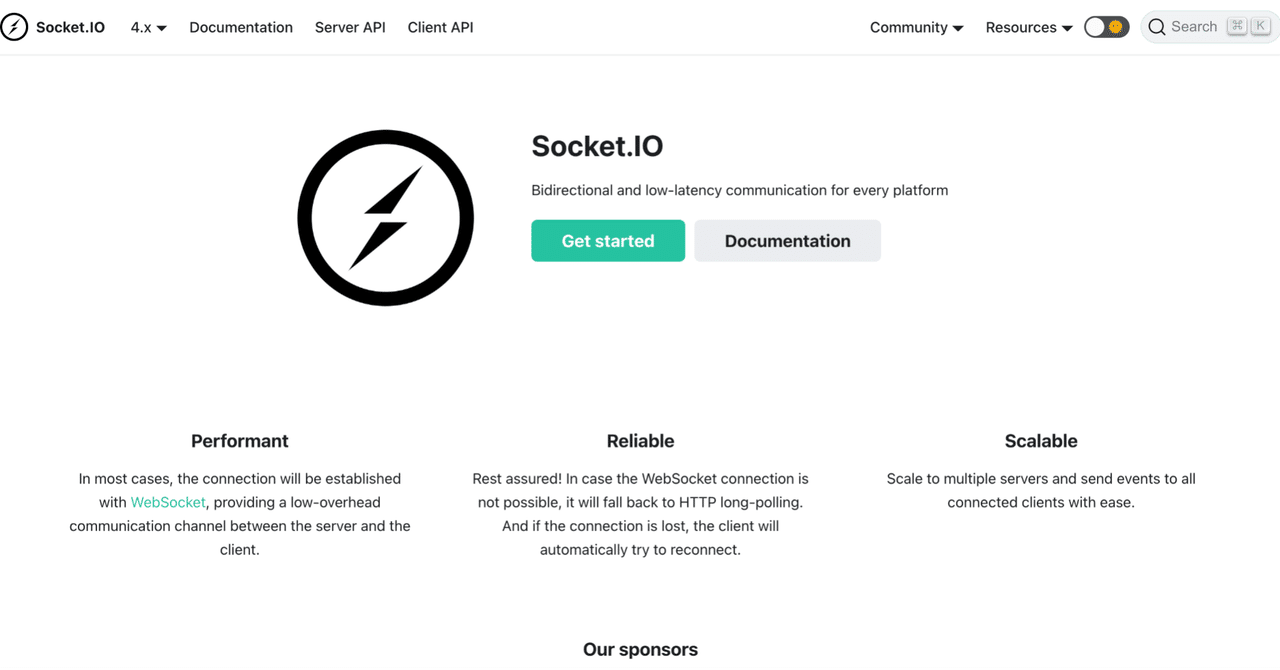
Task: Toggle dark mode using the theme switch
Action: pos(1106,27)
